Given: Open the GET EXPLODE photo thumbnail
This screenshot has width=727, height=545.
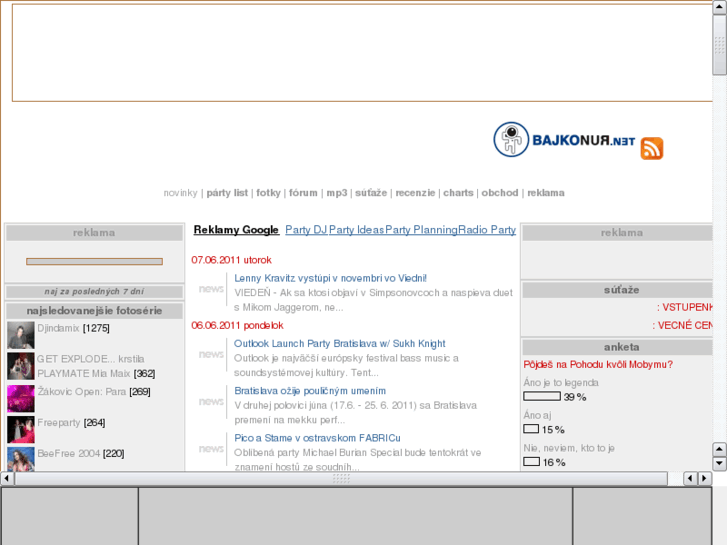Looking at the screenshot, I should pyautogui.click(x=21, y=366).
